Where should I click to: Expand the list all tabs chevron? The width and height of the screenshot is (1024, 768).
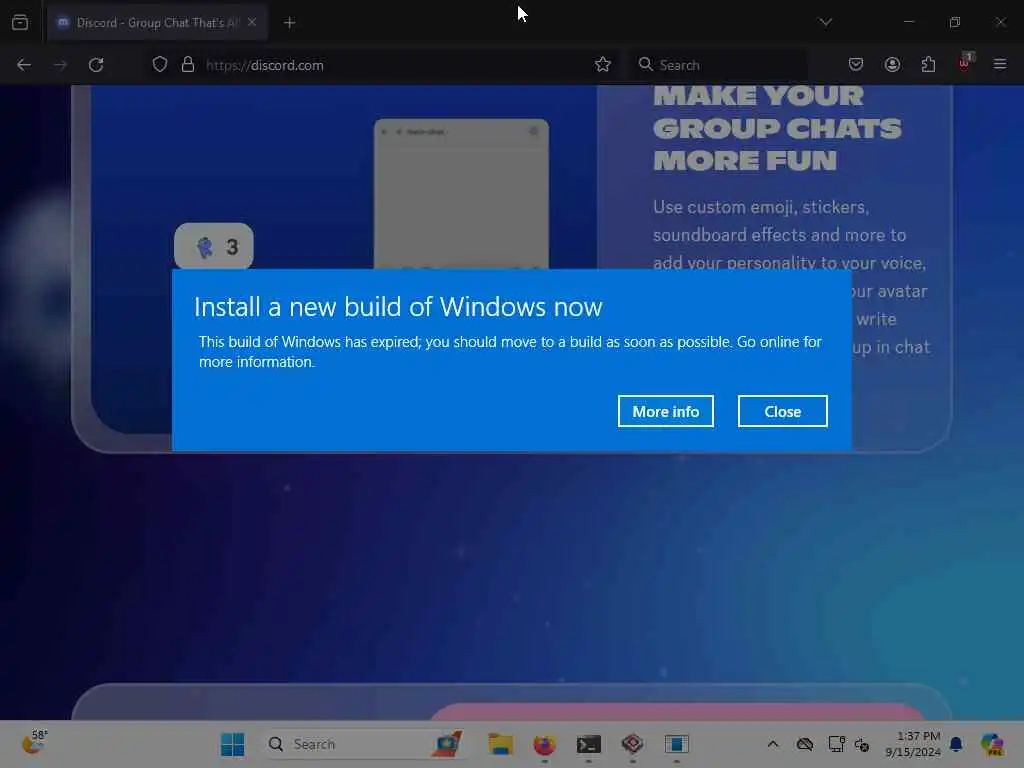click(x=825, y=22)
